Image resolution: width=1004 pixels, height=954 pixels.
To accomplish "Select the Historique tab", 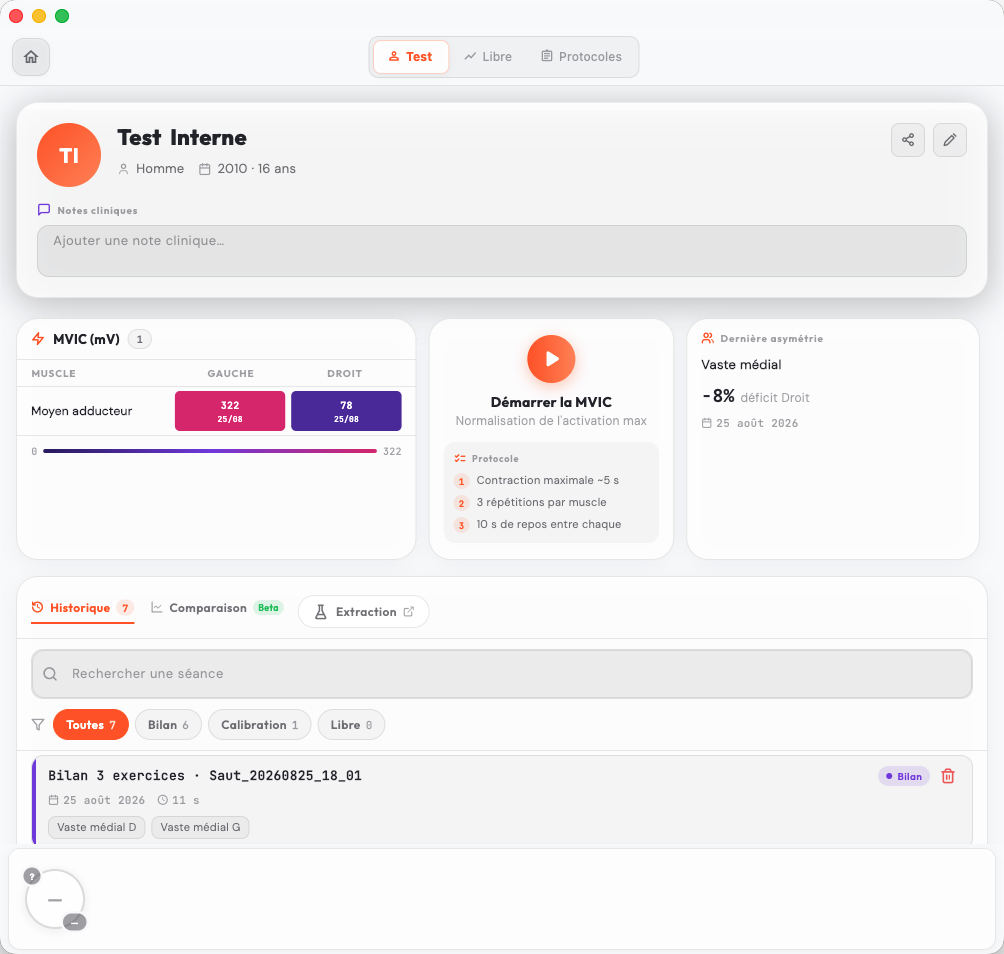I will tap(83, 608).
